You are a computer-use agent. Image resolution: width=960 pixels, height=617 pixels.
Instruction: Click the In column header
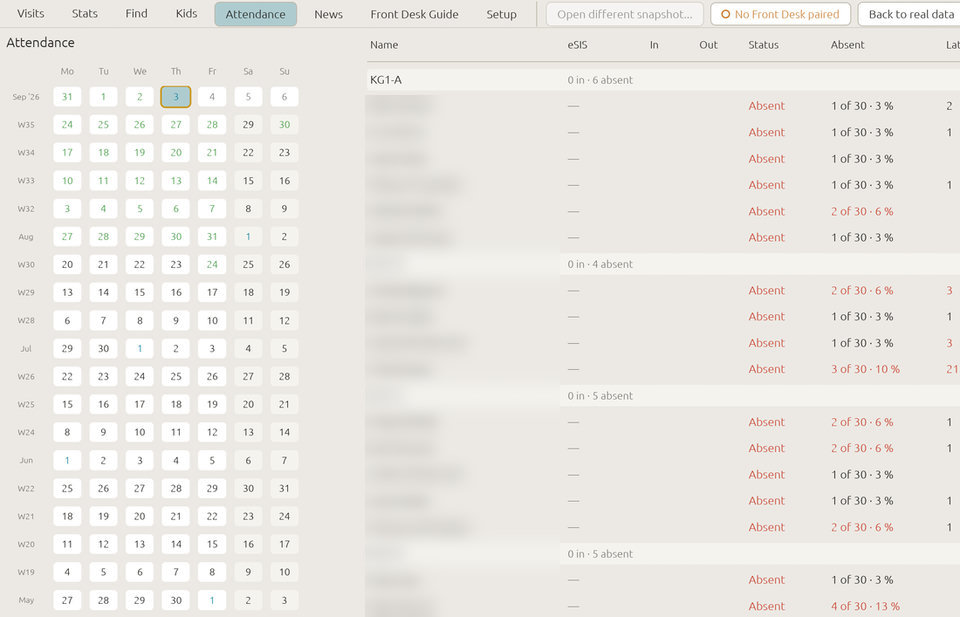click(x=654, y=45)
